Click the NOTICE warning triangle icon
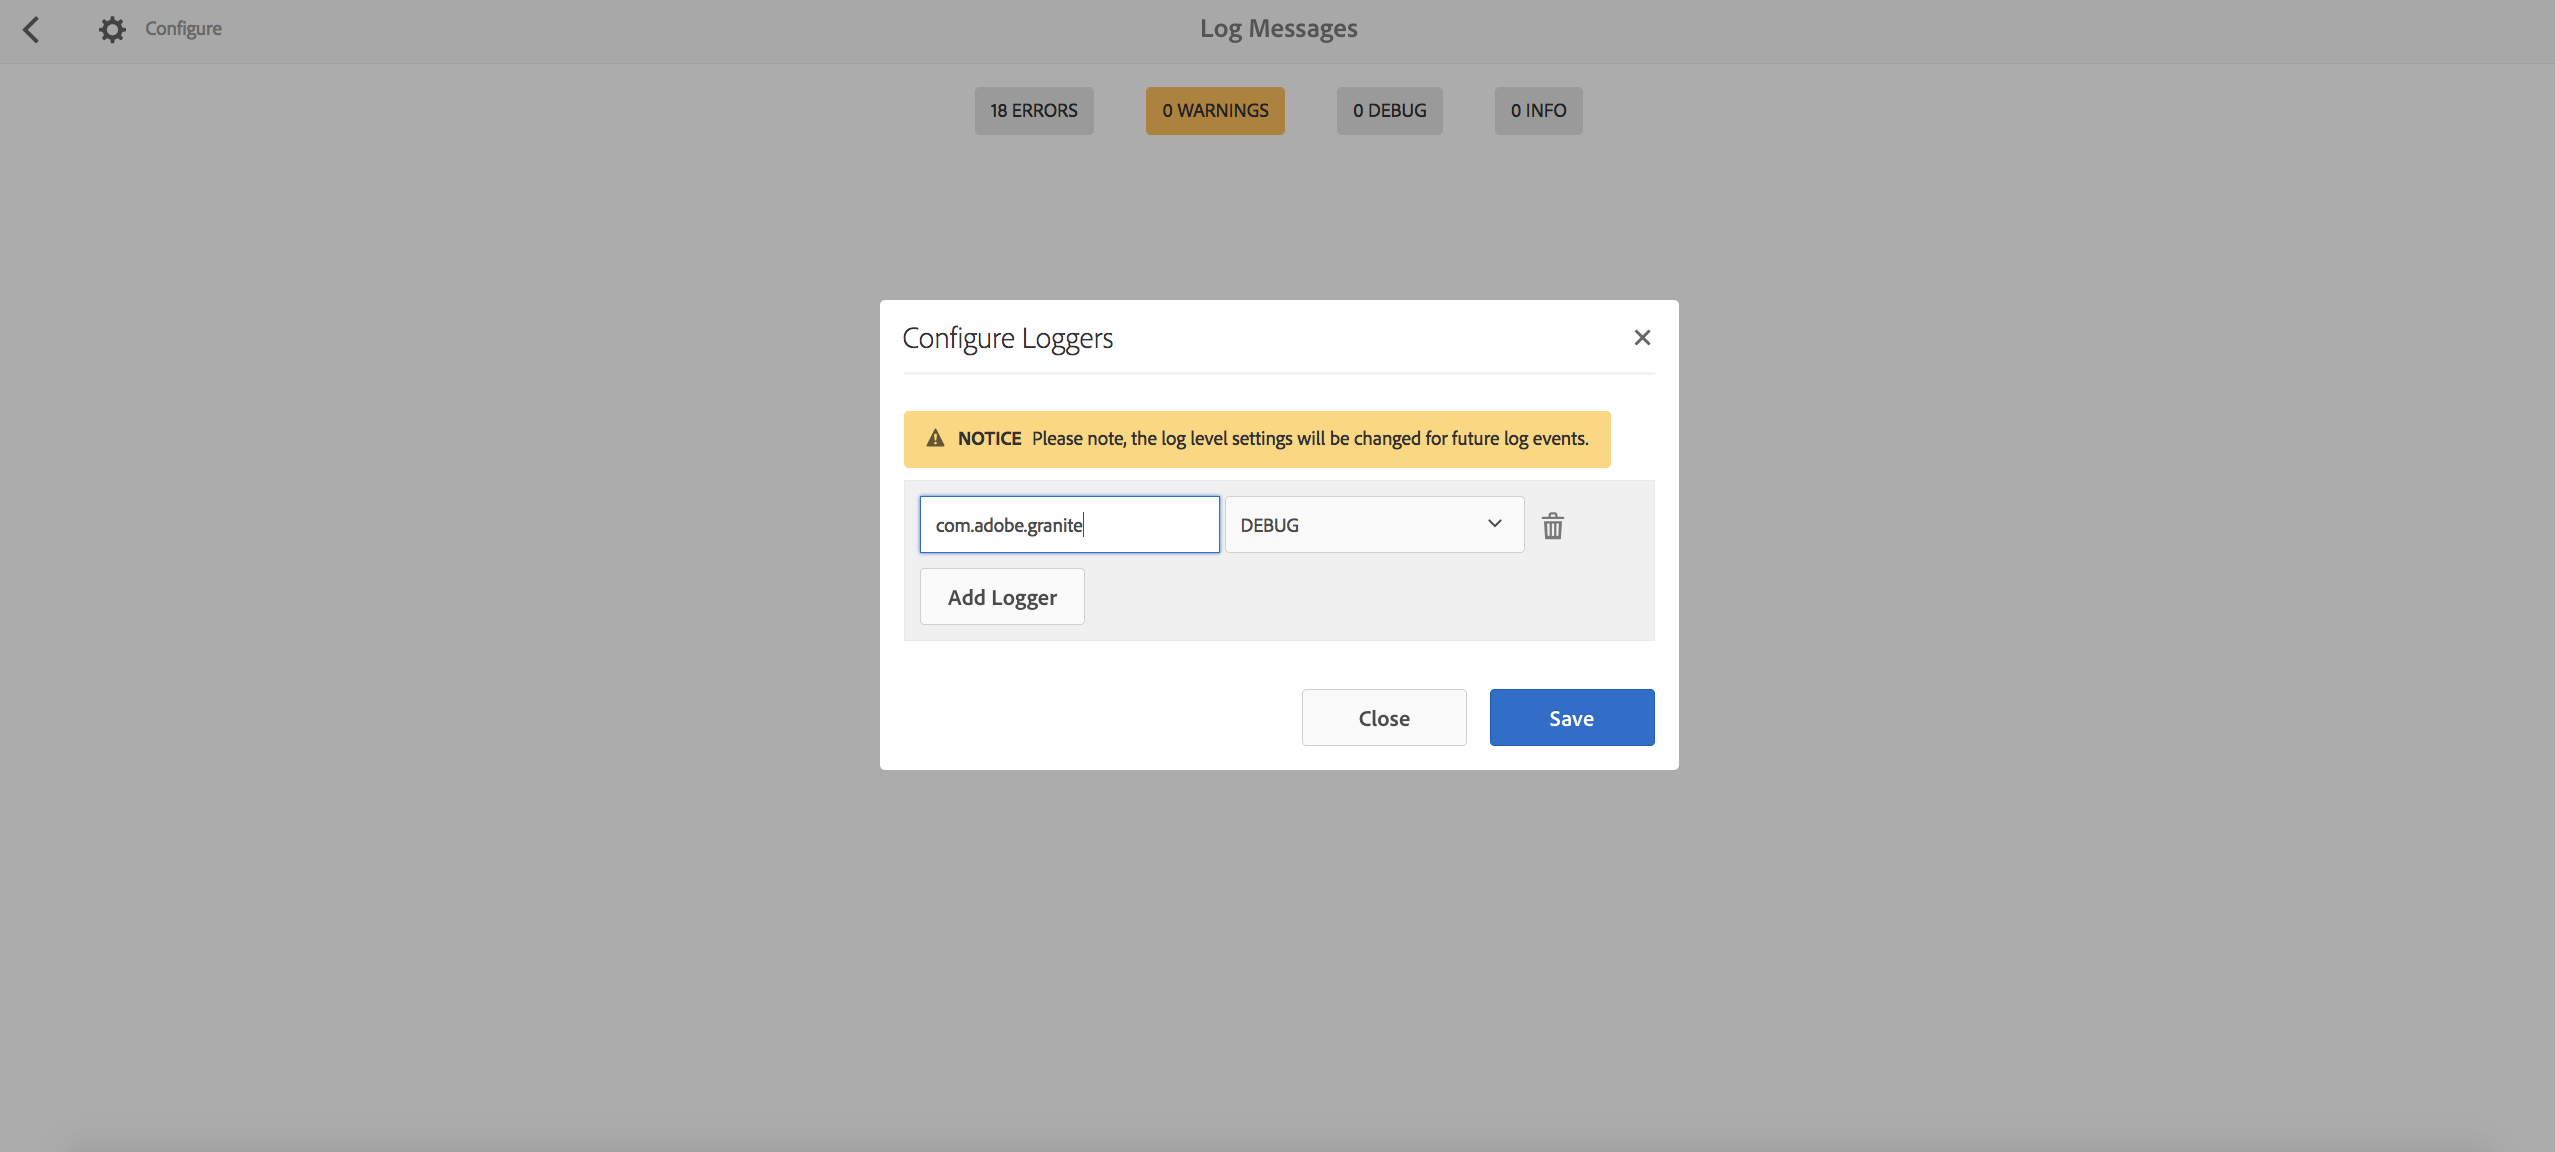The width and height of the screenshot is (2555, 1152). (x=935, y=439)
